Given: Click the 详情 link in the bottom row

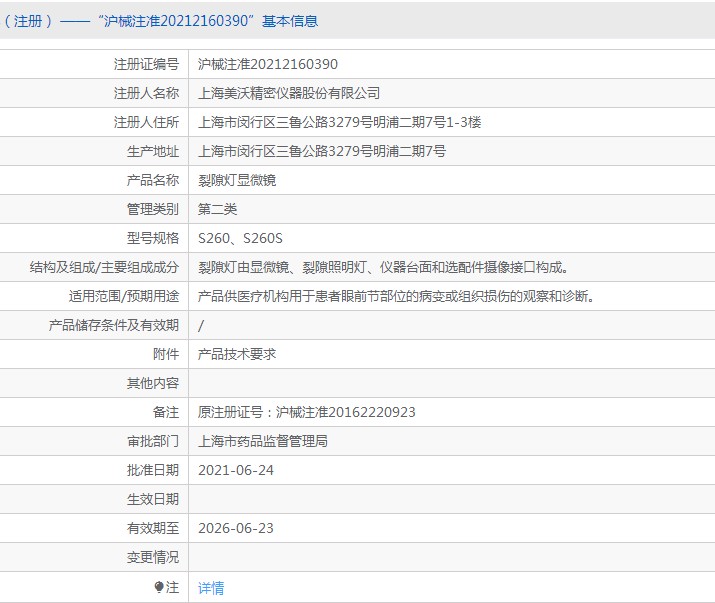Looking at the screenshot, I should coord(211,587).
